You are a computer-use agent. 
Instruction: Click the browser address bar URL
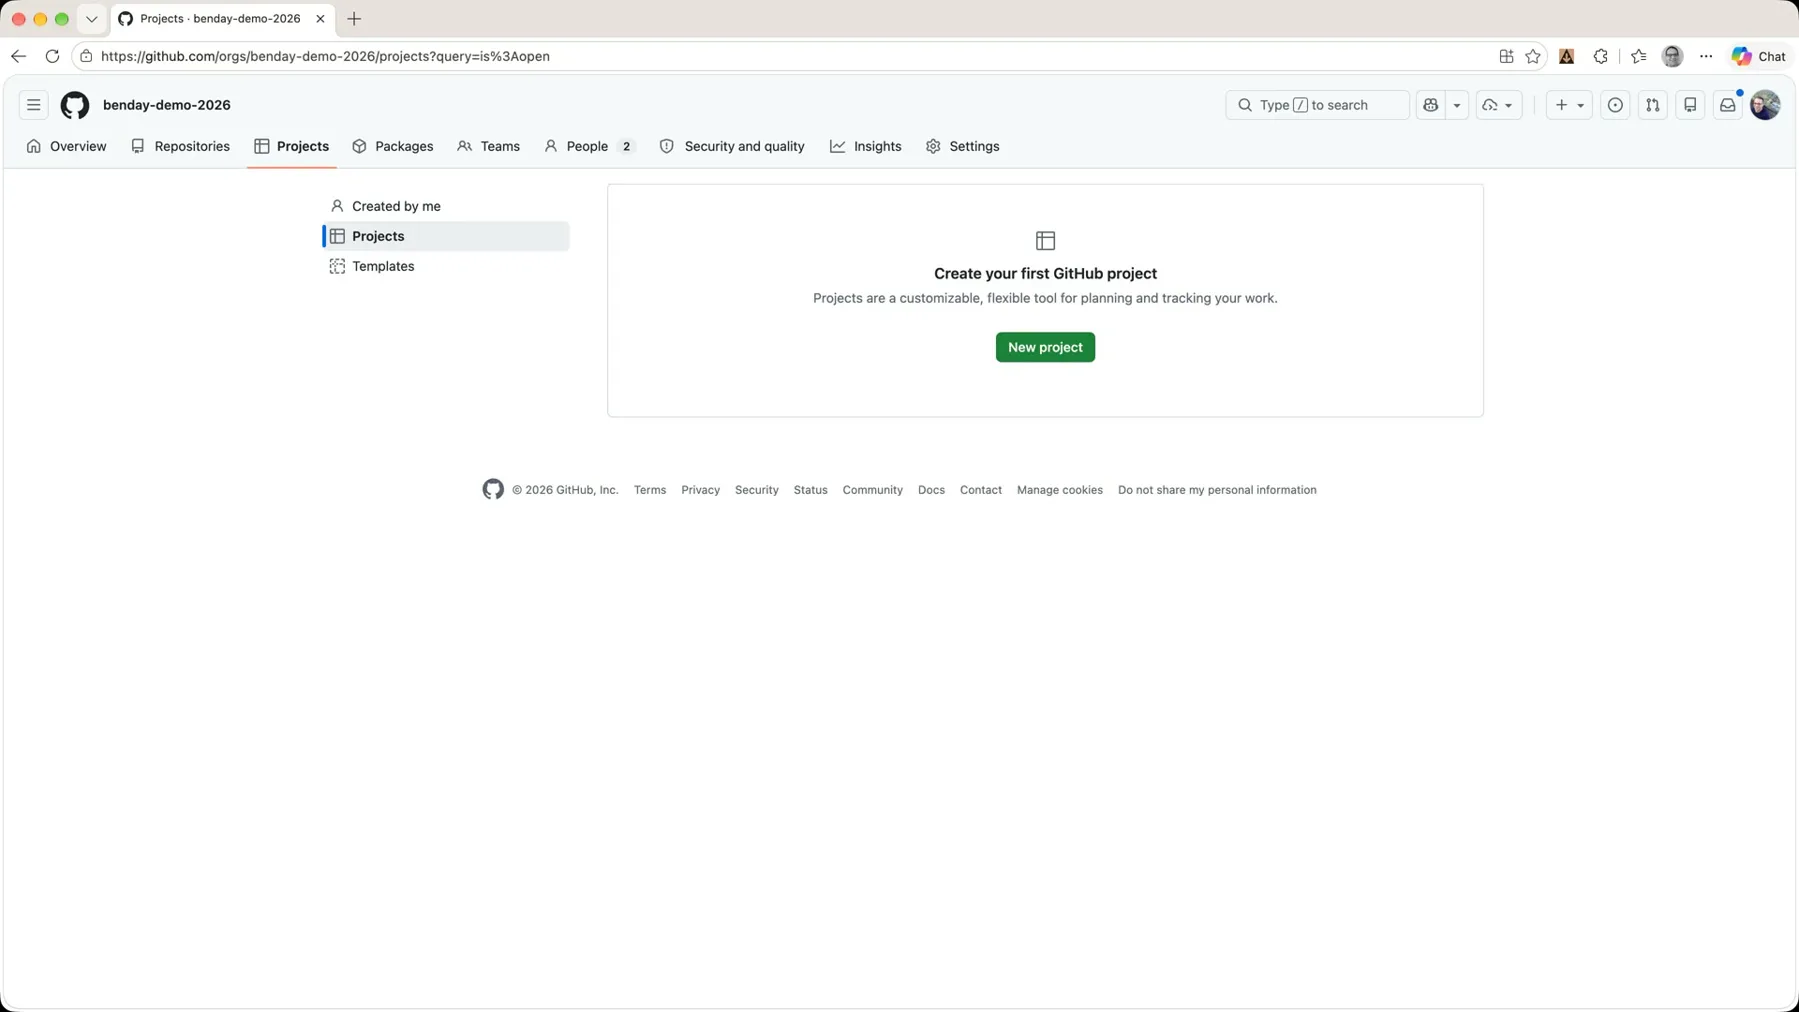(x=325, y=56)
